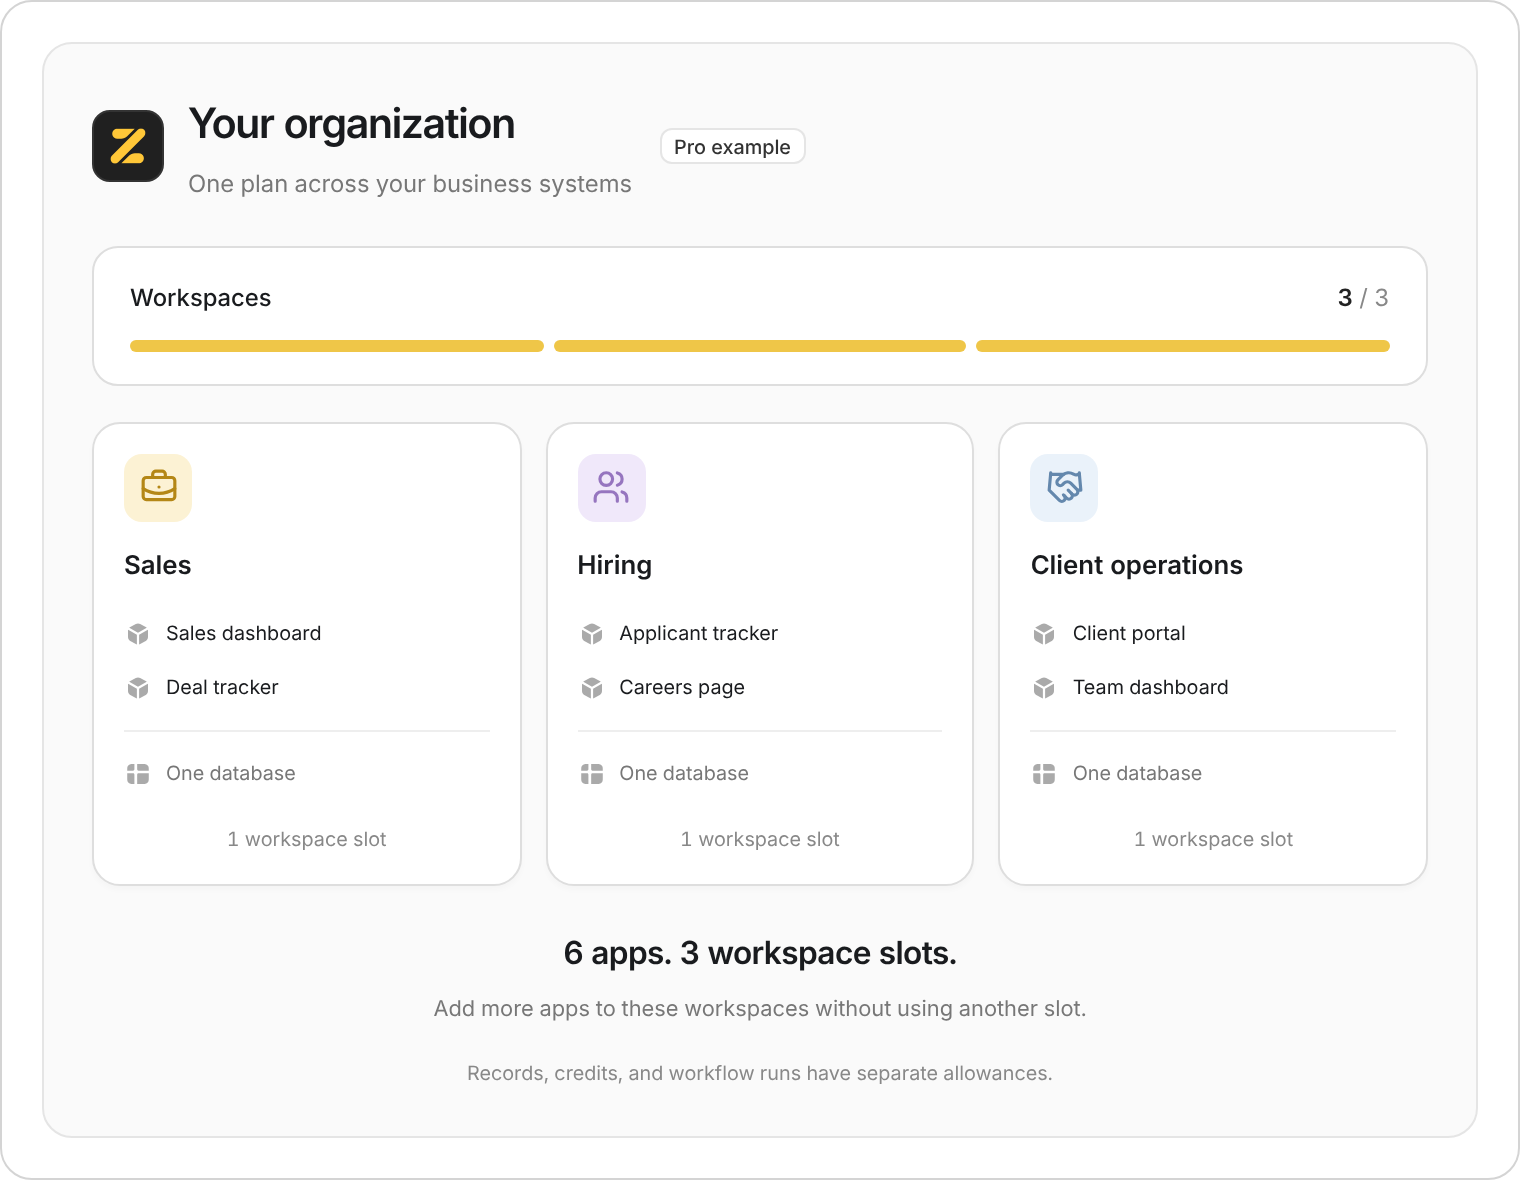The height and width of the screenshot is (1180, 1520).
Task: Click the third workspace progress bar segment
Action: [1183, 346]
